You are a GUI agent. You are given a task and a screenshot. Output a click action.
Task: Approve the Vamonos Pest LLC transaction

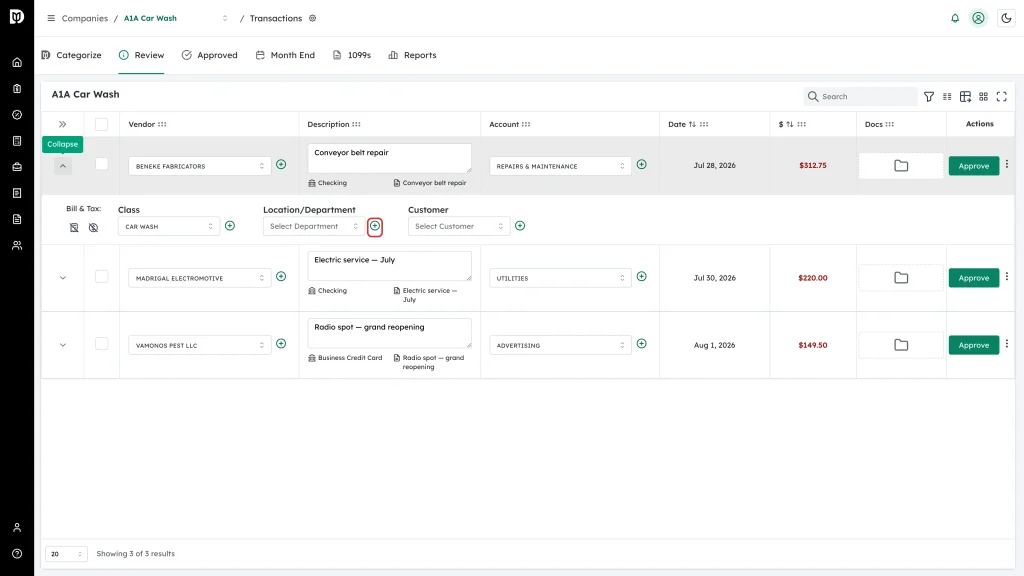click(x=974, y=345)
